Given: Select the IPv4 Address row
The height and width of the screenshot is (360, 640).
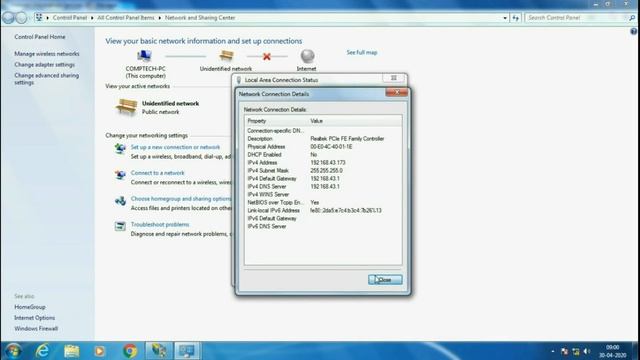Looking at the screenshot, I should coord(323,162).
